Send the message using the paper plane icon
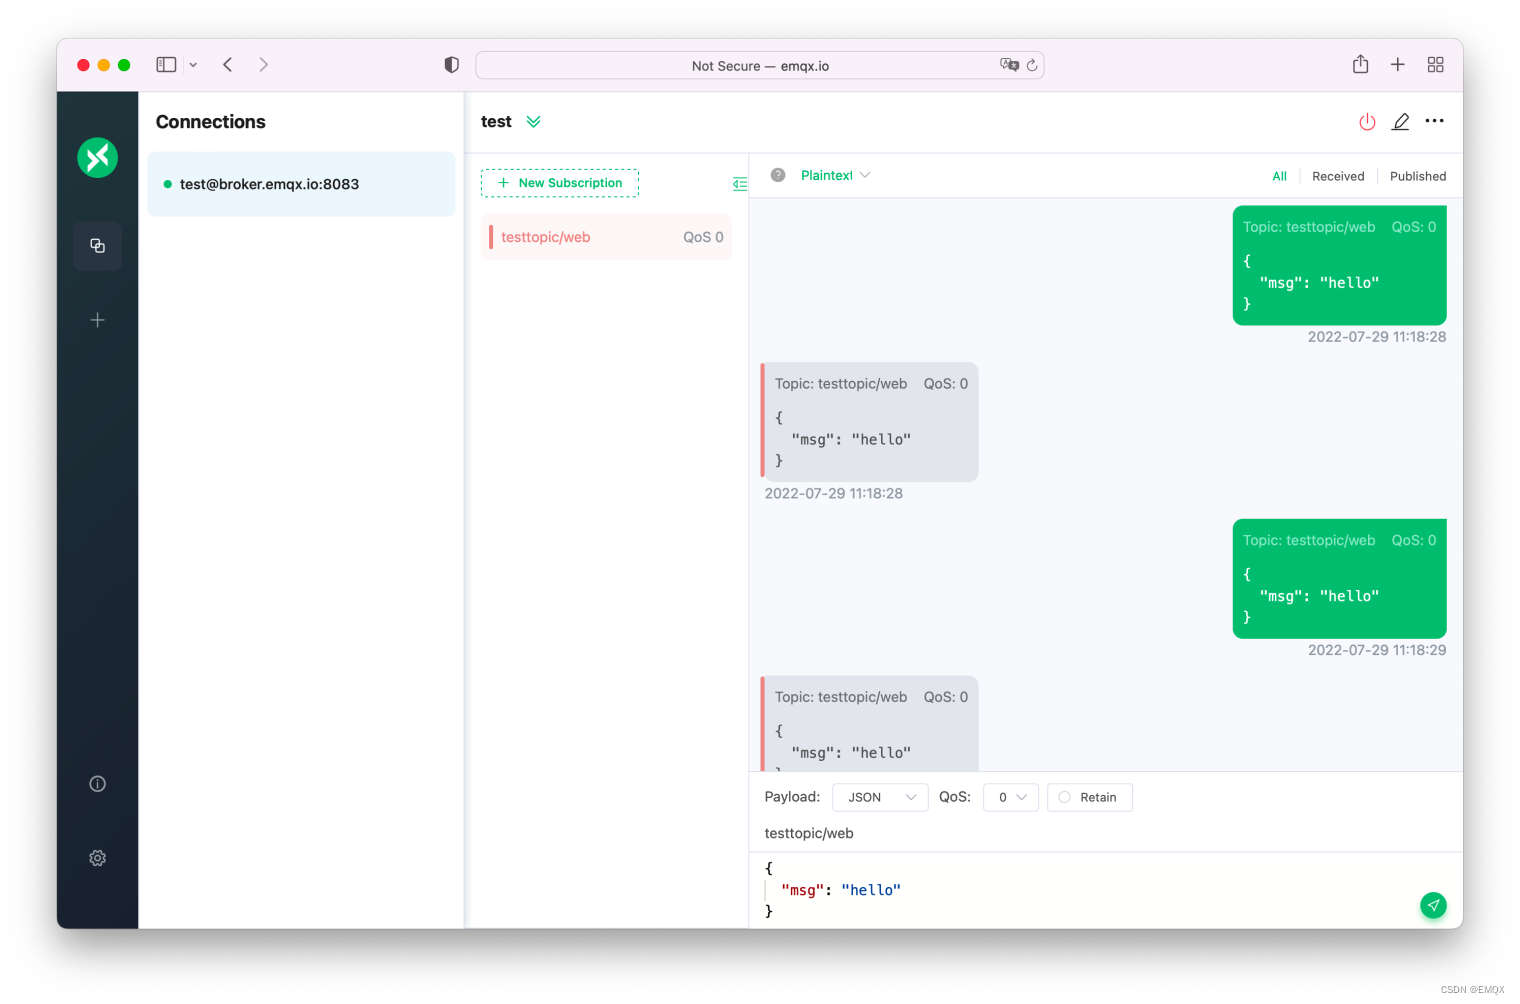The height and width of the screenshot is (1004, 1520). (1433, 905)
